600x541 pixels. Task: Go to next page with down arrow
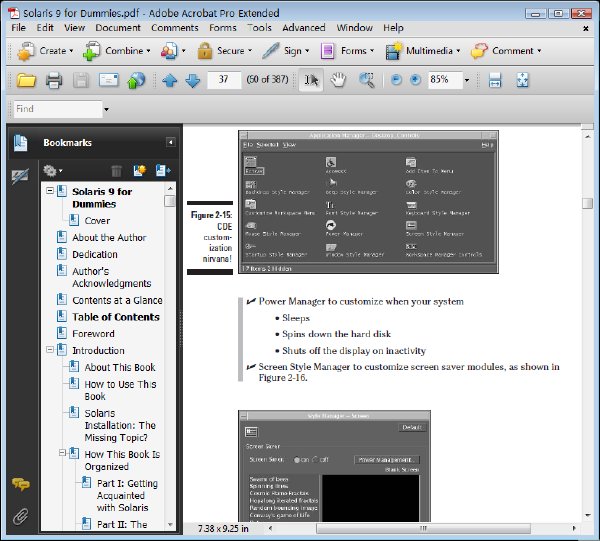pyautogui.click(x=192, y=80)
